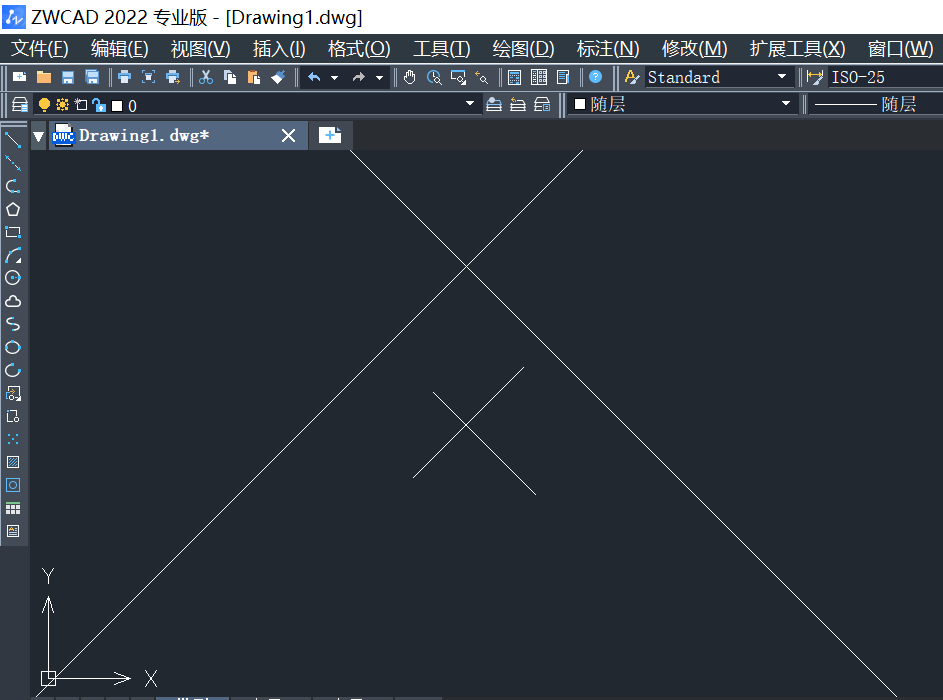Image resolution: width=943 pixels, height=700 pixels.
Task: Select the Multiline Text tool
Action: (x=13, y=532)
